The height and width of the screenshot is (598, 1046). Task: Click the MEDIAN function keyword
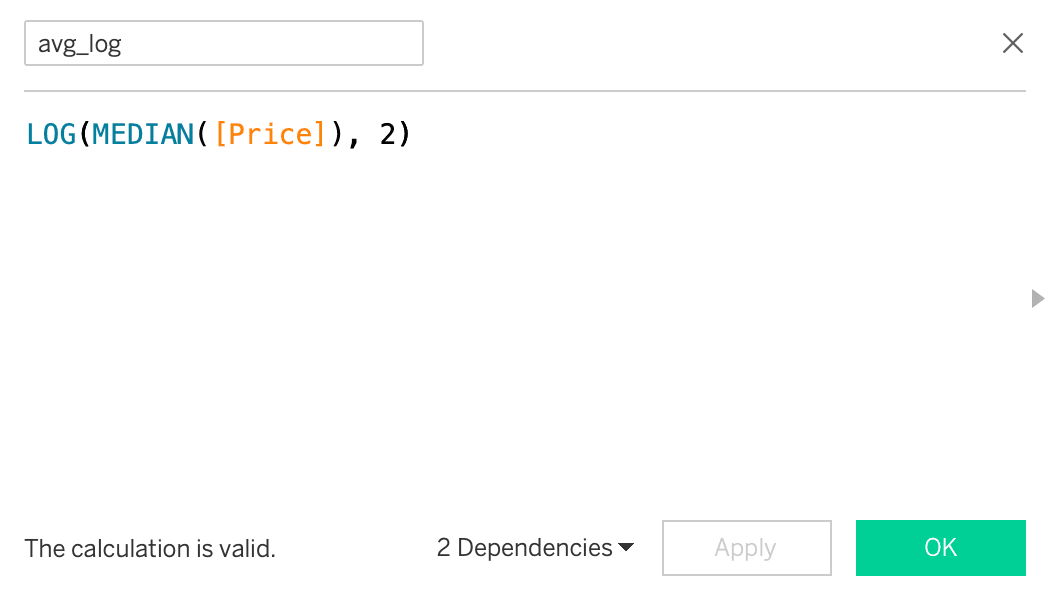pyautogui.click(x=144, y=134)
